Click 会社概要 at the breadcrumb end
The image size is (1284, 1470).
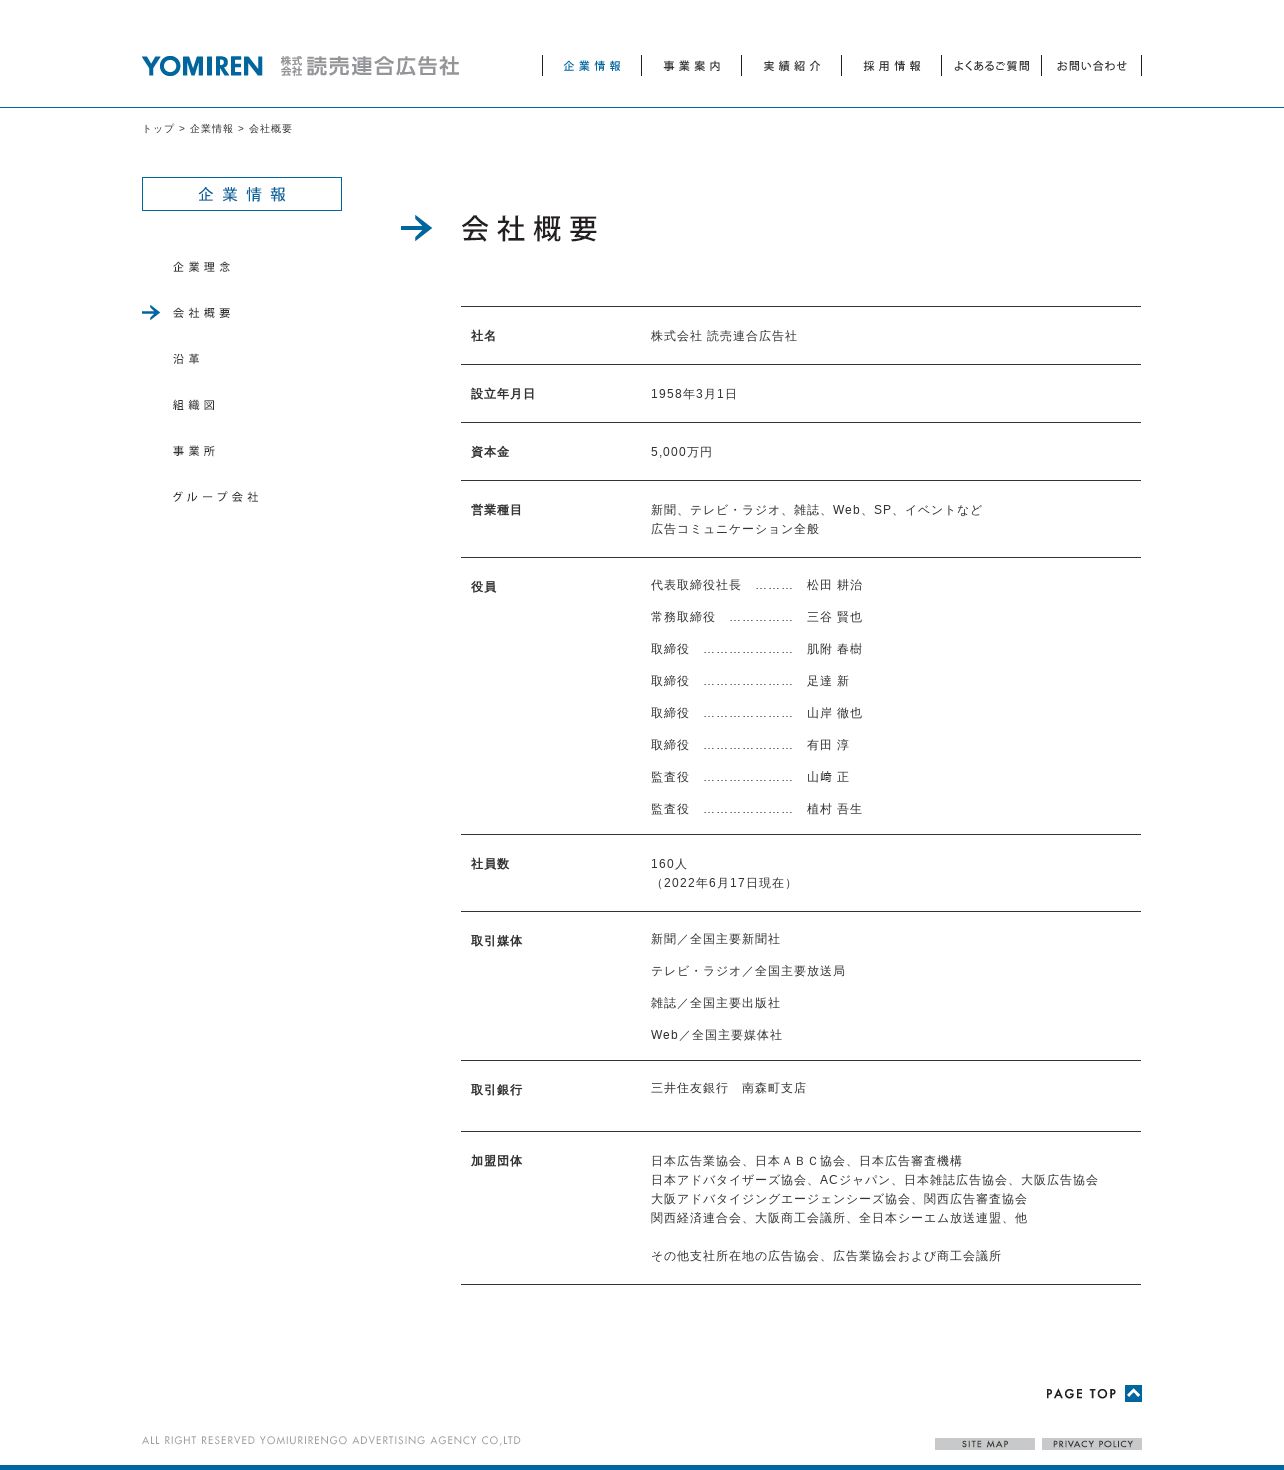[x=271, y=129]
